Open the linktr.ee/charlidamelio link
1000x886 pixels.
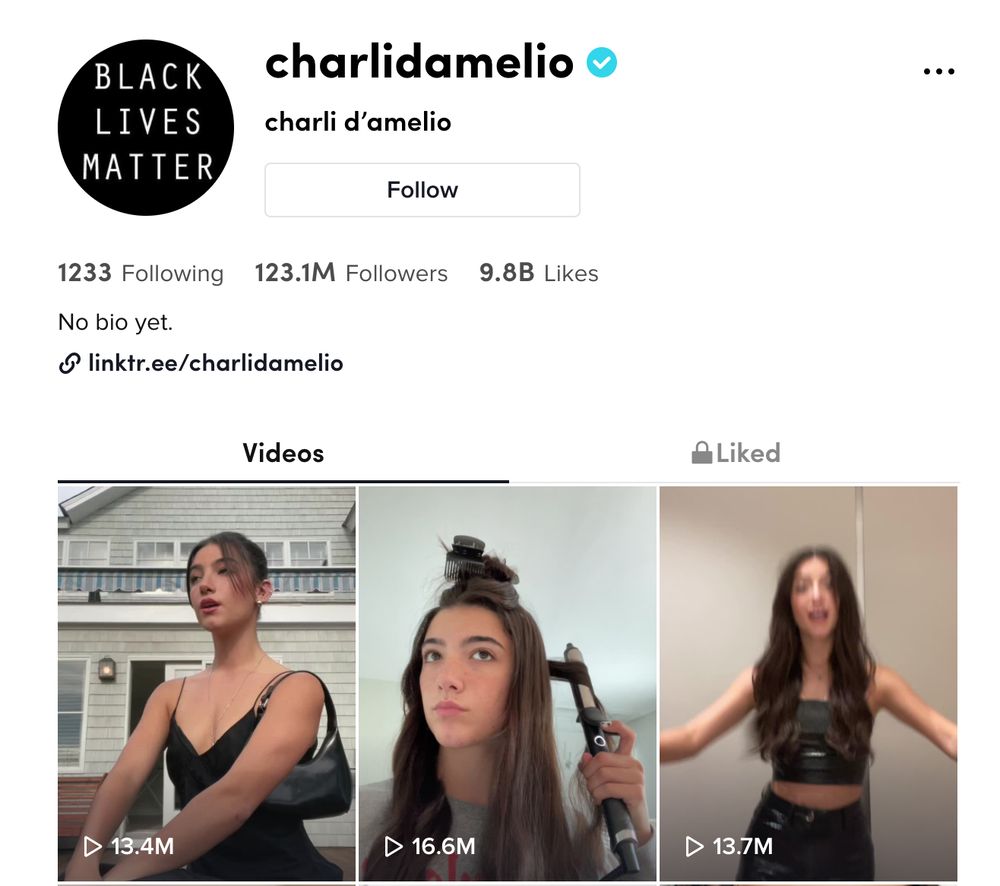pos(216,363)
